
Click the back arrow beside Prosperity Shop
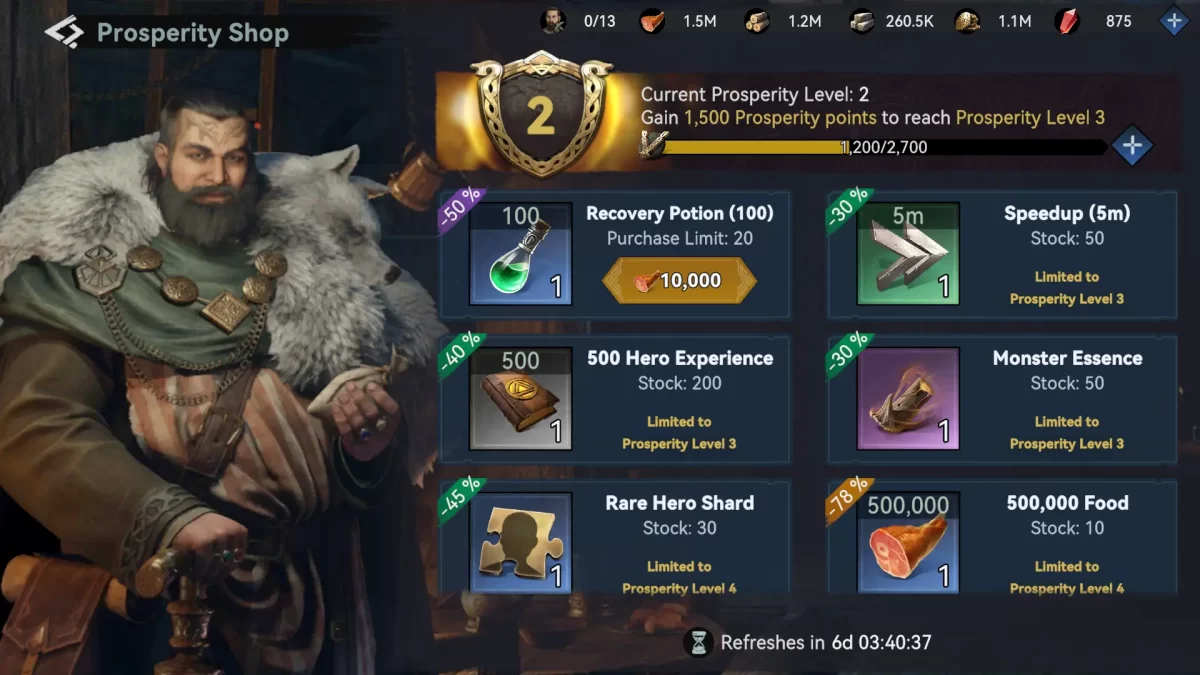click(x=64, y=32)
